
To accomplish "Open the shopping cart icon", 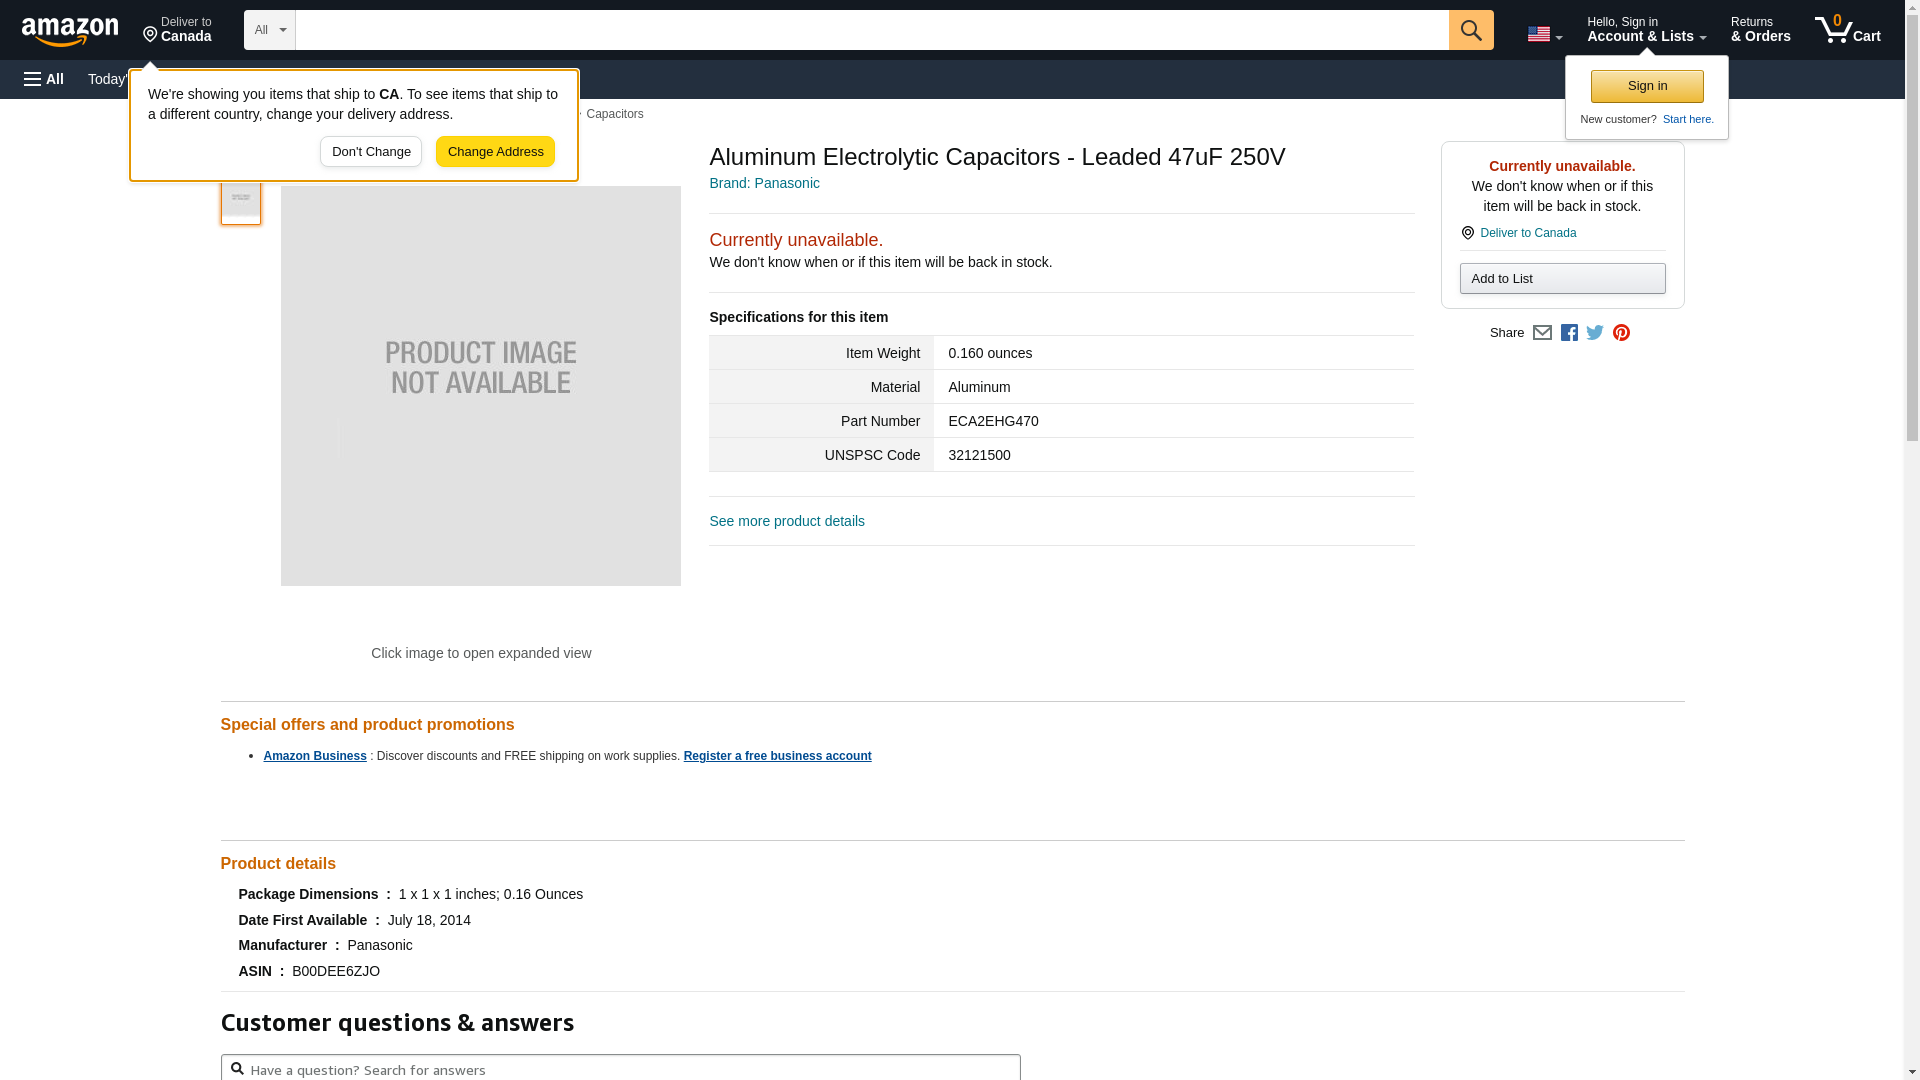I will tap(1847, 30).
